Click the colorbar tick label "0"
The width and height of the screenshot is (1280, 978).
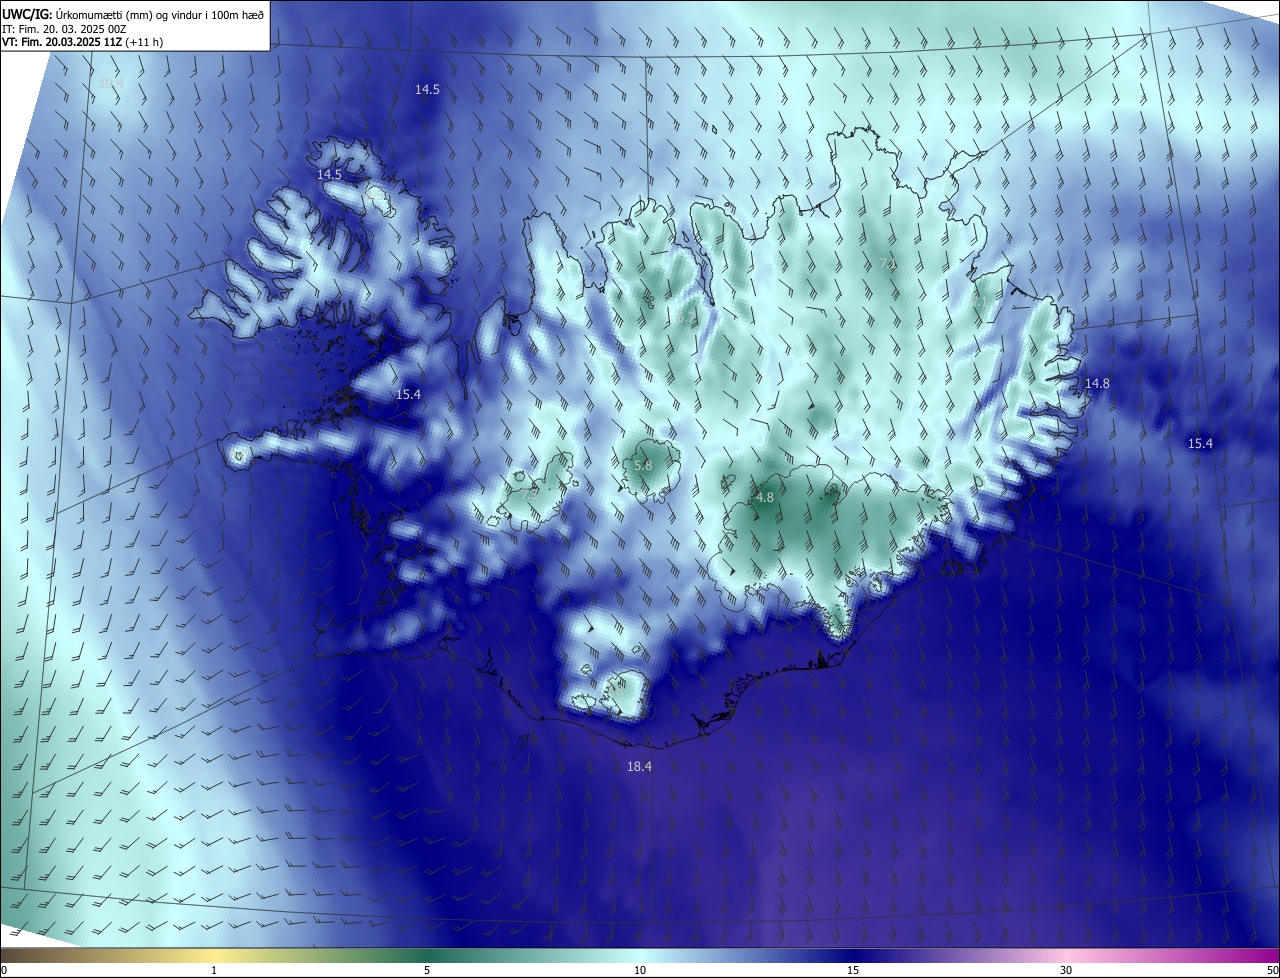point(4,970)
